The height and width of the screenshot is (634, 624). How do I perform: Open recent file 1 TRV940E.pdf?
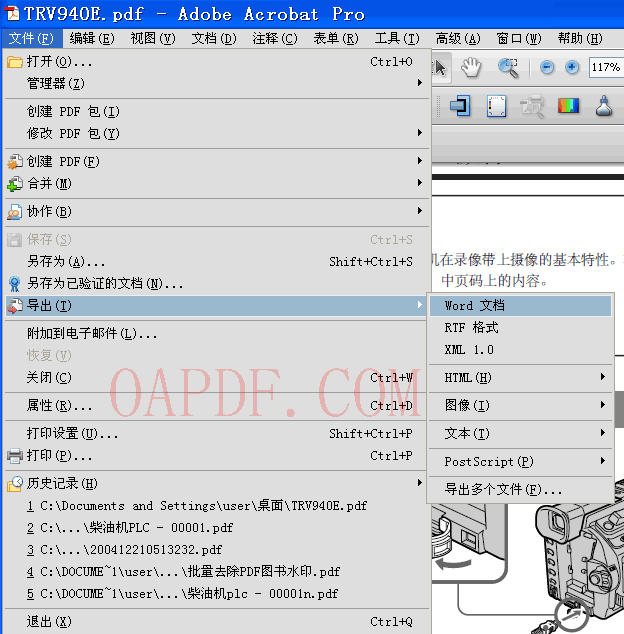coord(217,506)
